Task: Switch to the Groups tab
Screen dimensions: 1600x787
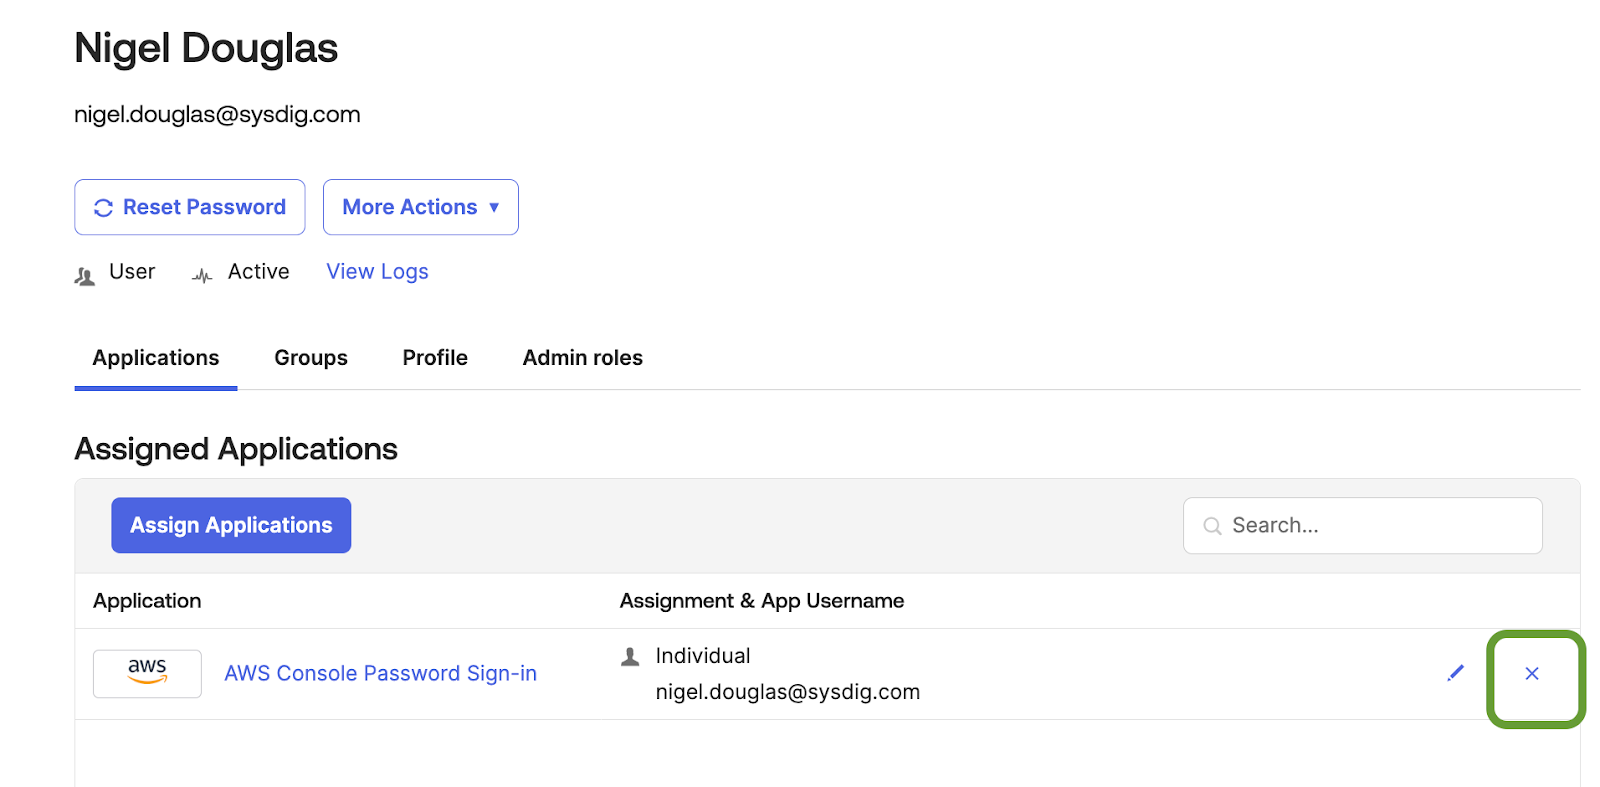Action: click(311, 358)
